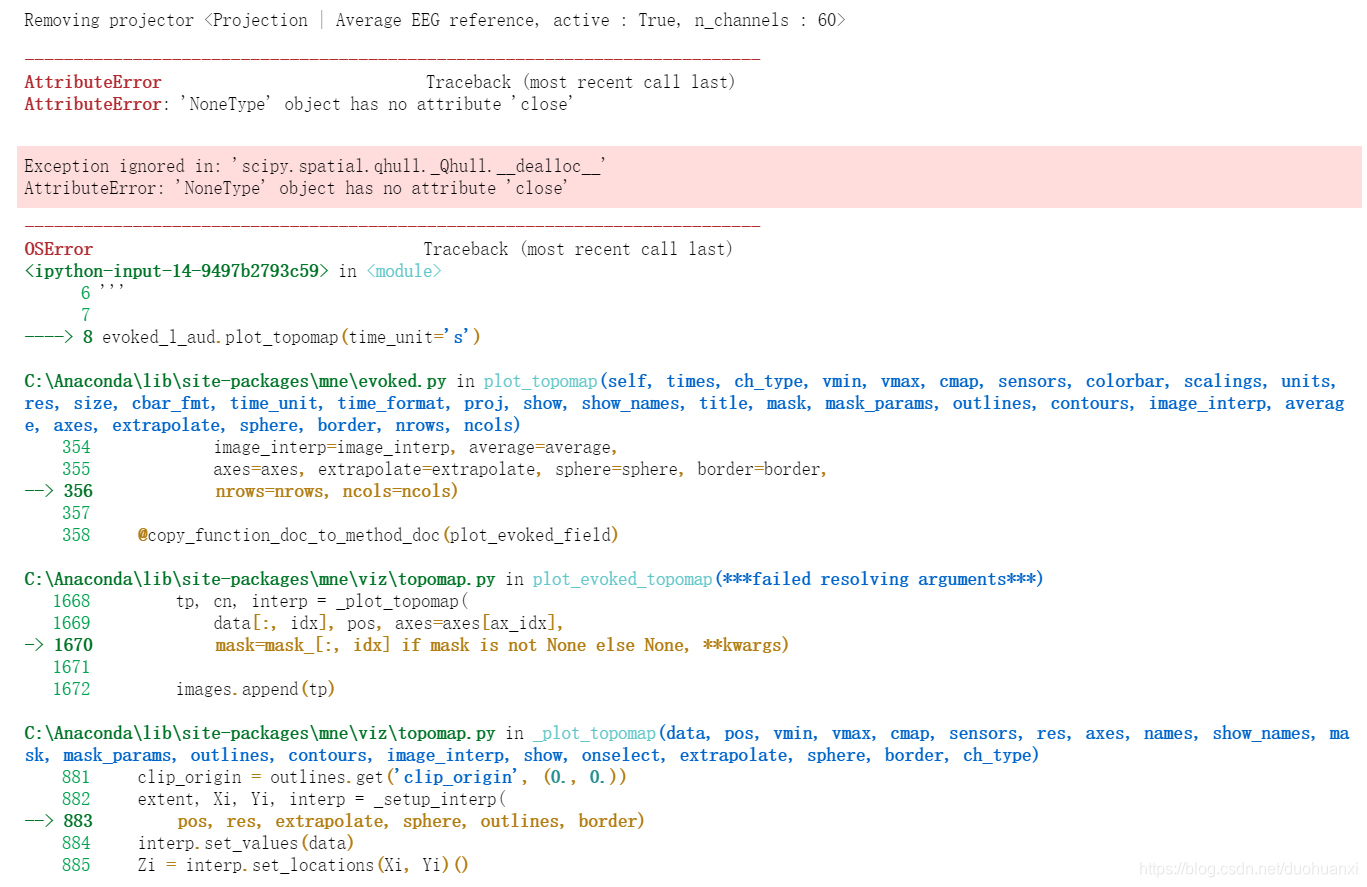This screenshot has width=1367, height=887.
Task: Click line 1669 data[:, idx], pos code
Action: (x=389, y=623)
